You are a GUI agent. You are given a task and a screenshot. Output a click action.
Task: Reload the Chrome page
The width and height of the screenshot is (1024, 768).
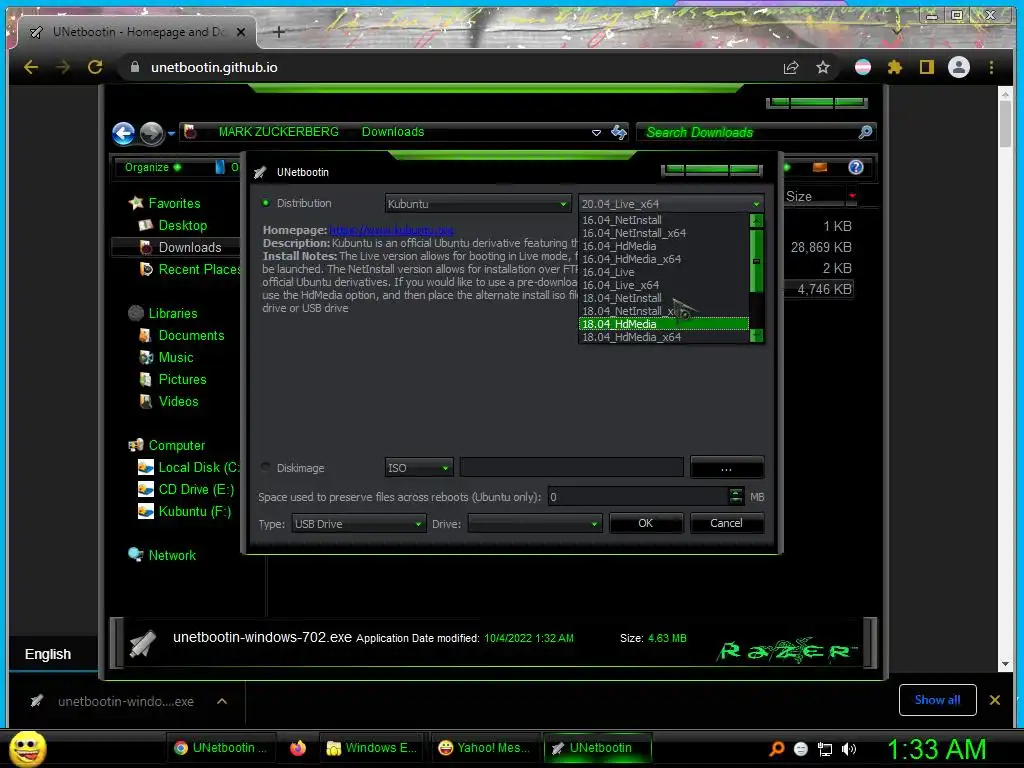point(95,67)
